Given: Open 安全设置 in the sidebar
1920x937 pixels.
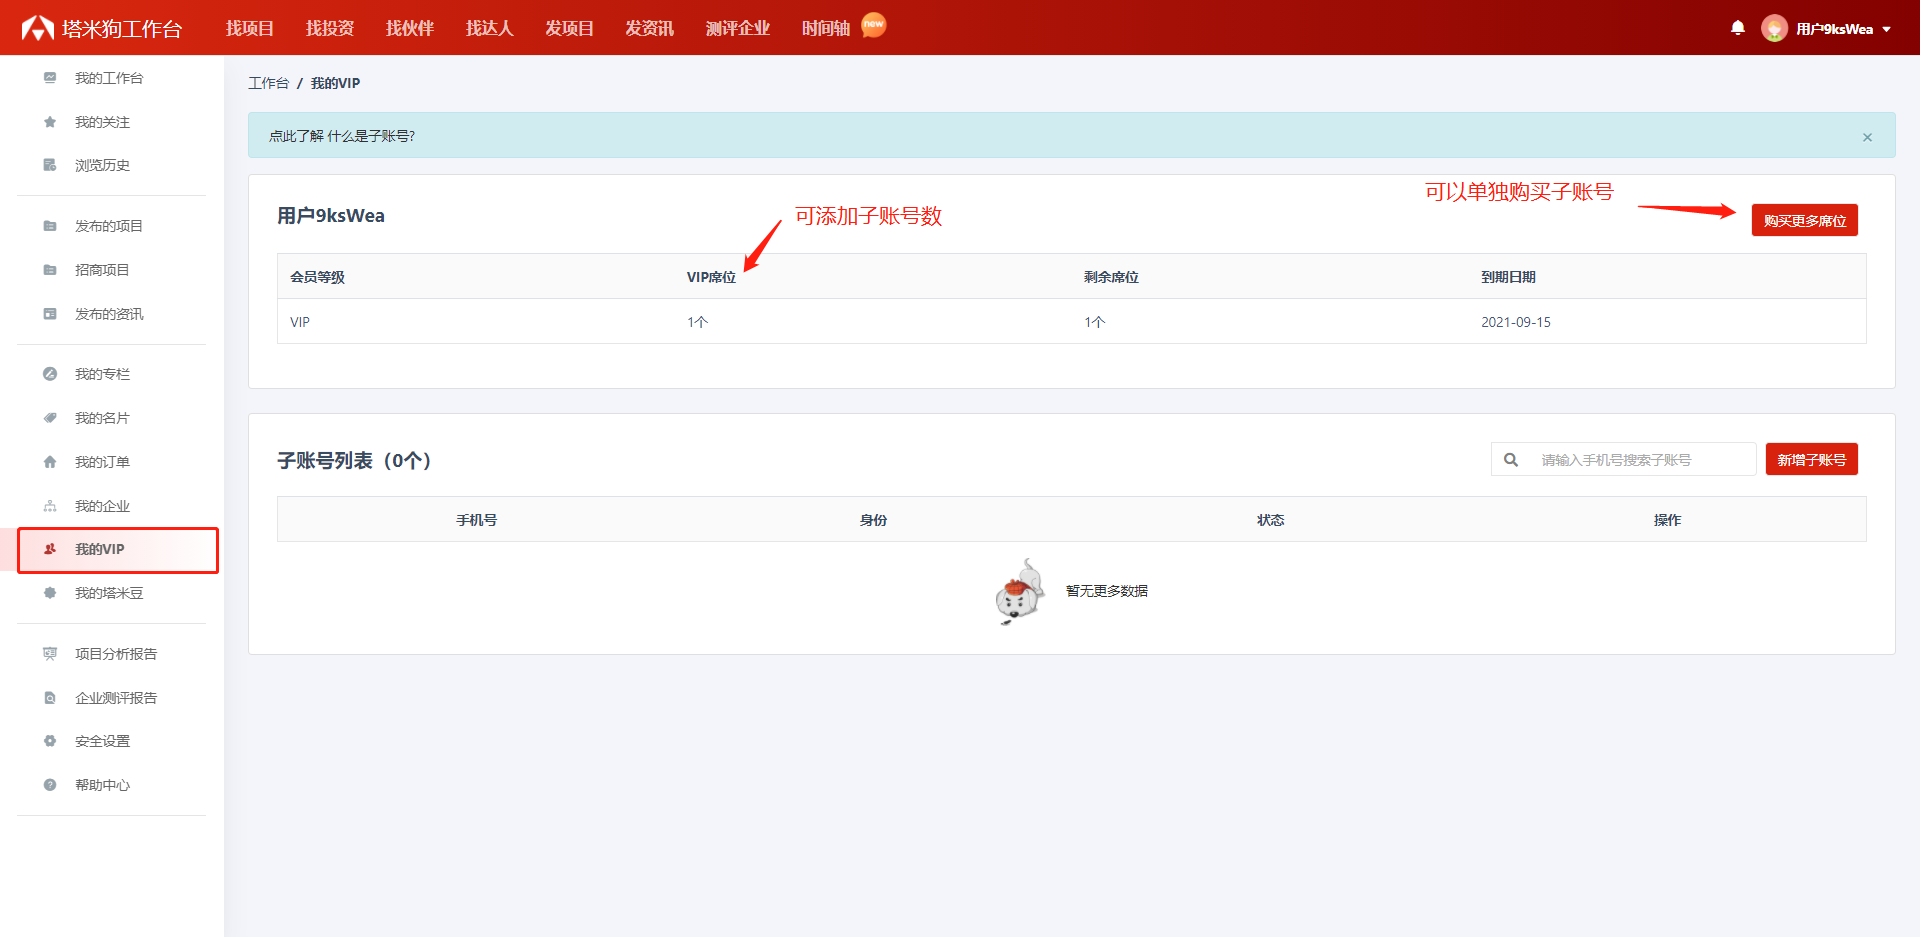Looking at the screenshot, I should pyautogui.click(x=102, y=741).
